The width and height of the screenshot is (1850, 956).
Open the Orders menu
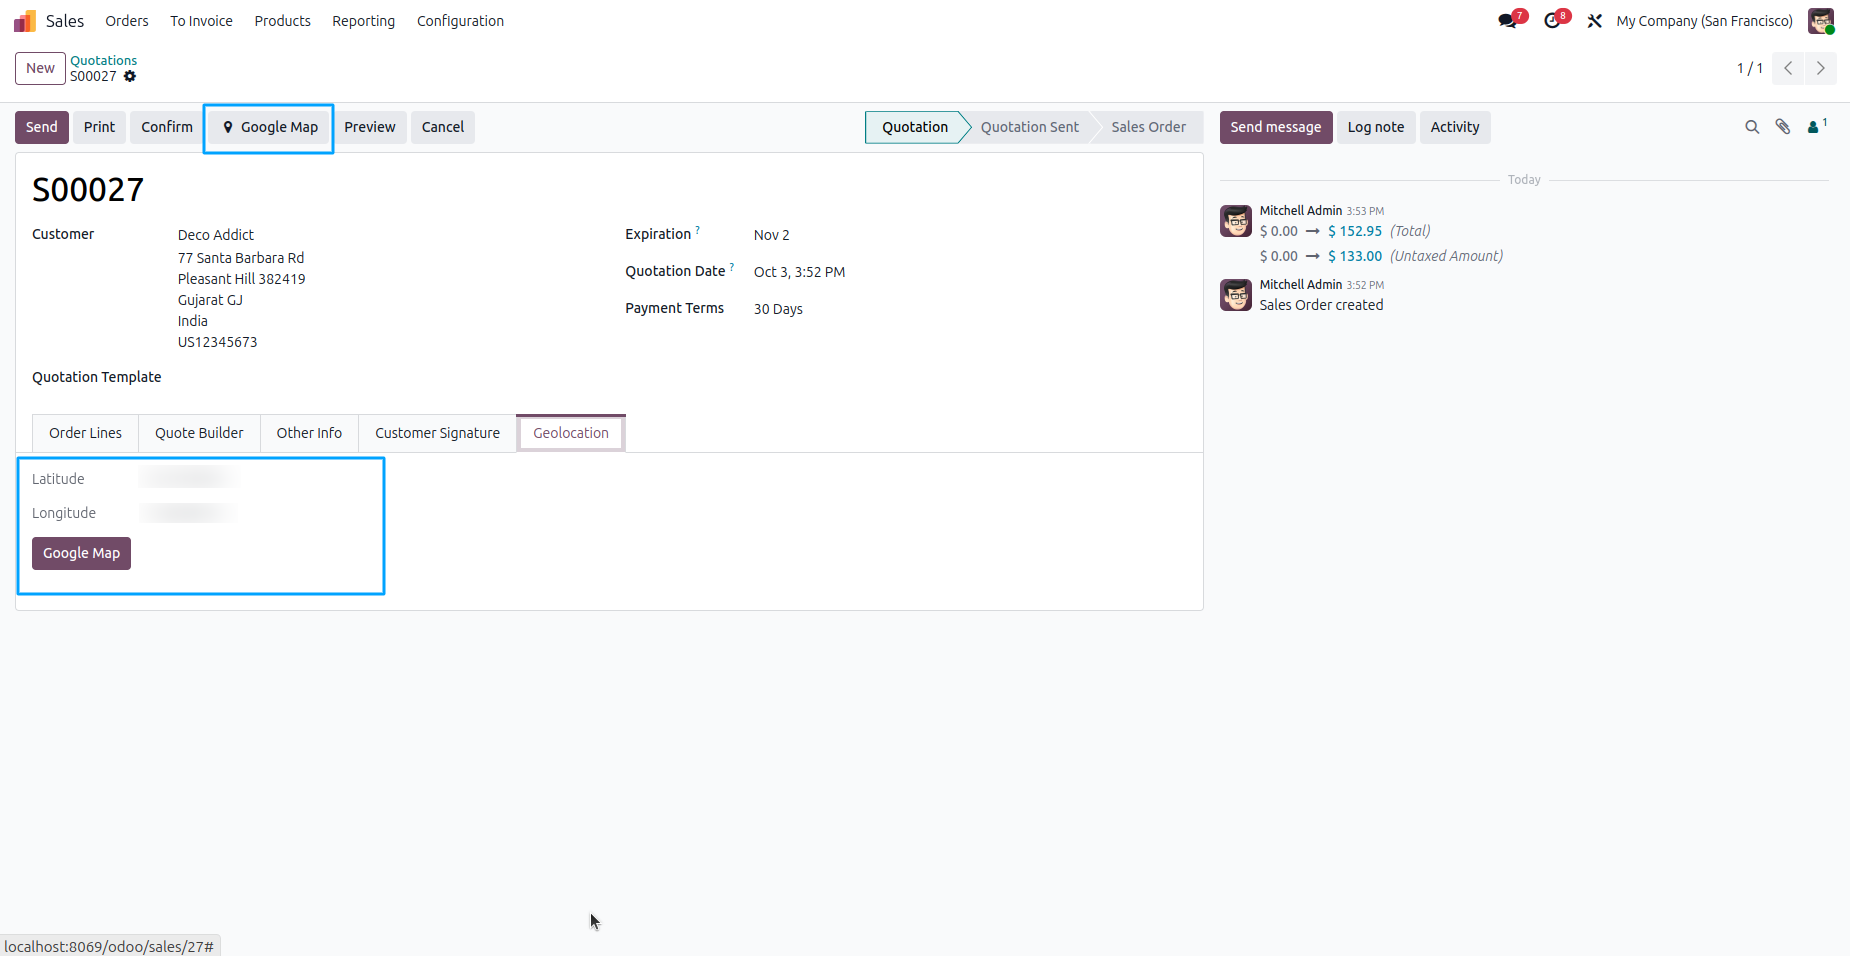[x=127, y=21]
